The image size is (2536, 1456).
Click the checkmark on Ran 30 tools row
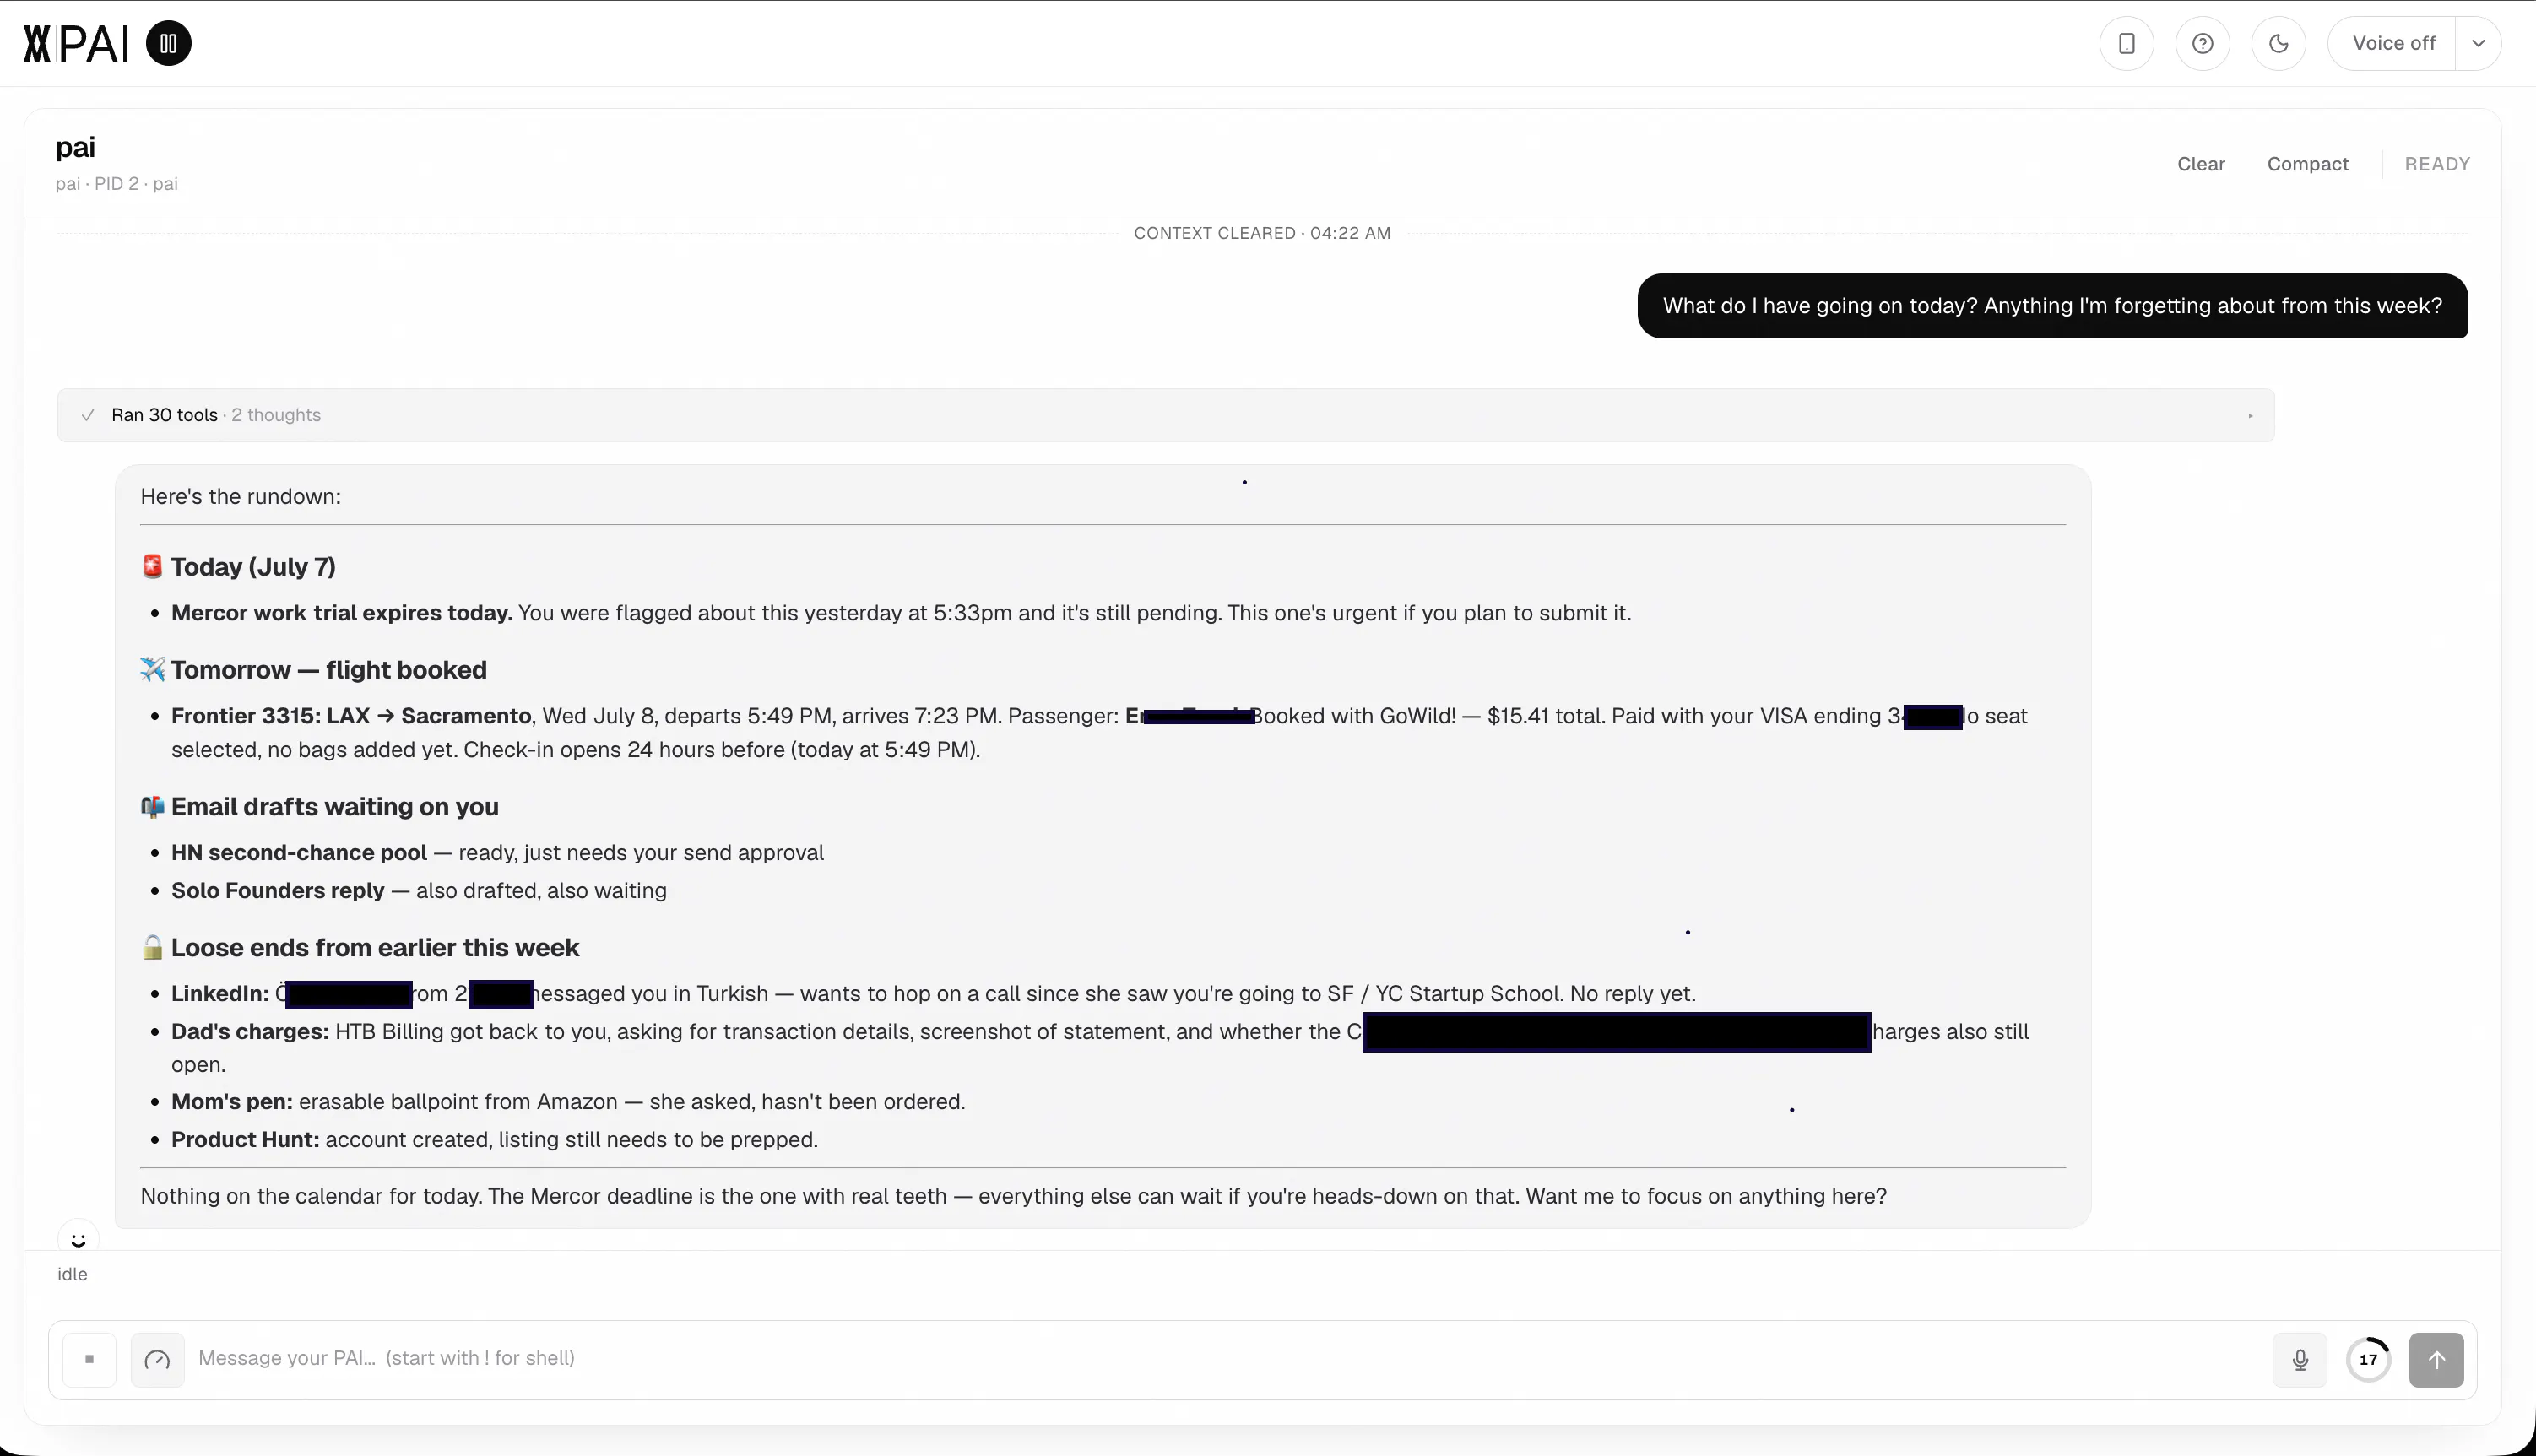(88, 415)
